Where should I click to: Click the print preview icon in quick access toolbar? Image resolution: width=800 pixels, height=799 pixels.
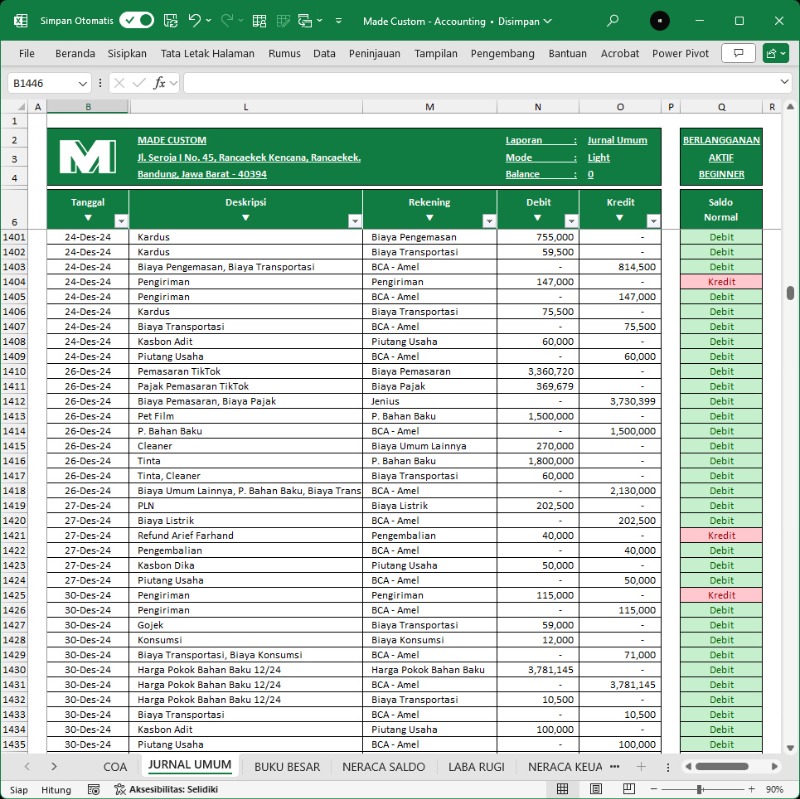(x=305, y=21)
